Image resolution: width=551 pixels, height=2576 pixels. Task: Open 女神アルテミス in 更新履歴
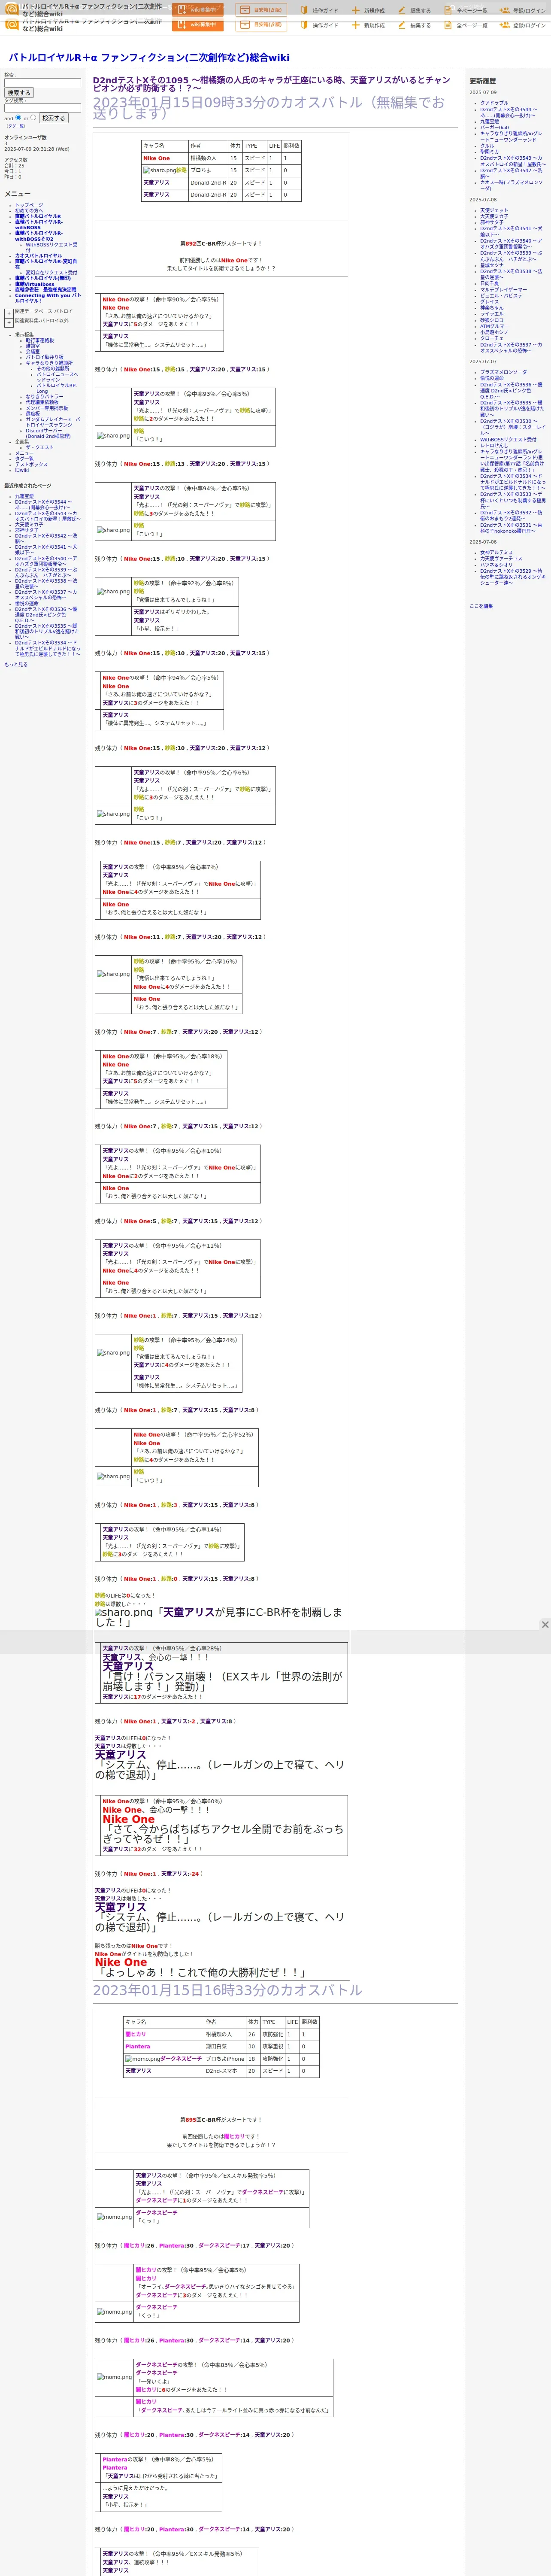point(496,553)
